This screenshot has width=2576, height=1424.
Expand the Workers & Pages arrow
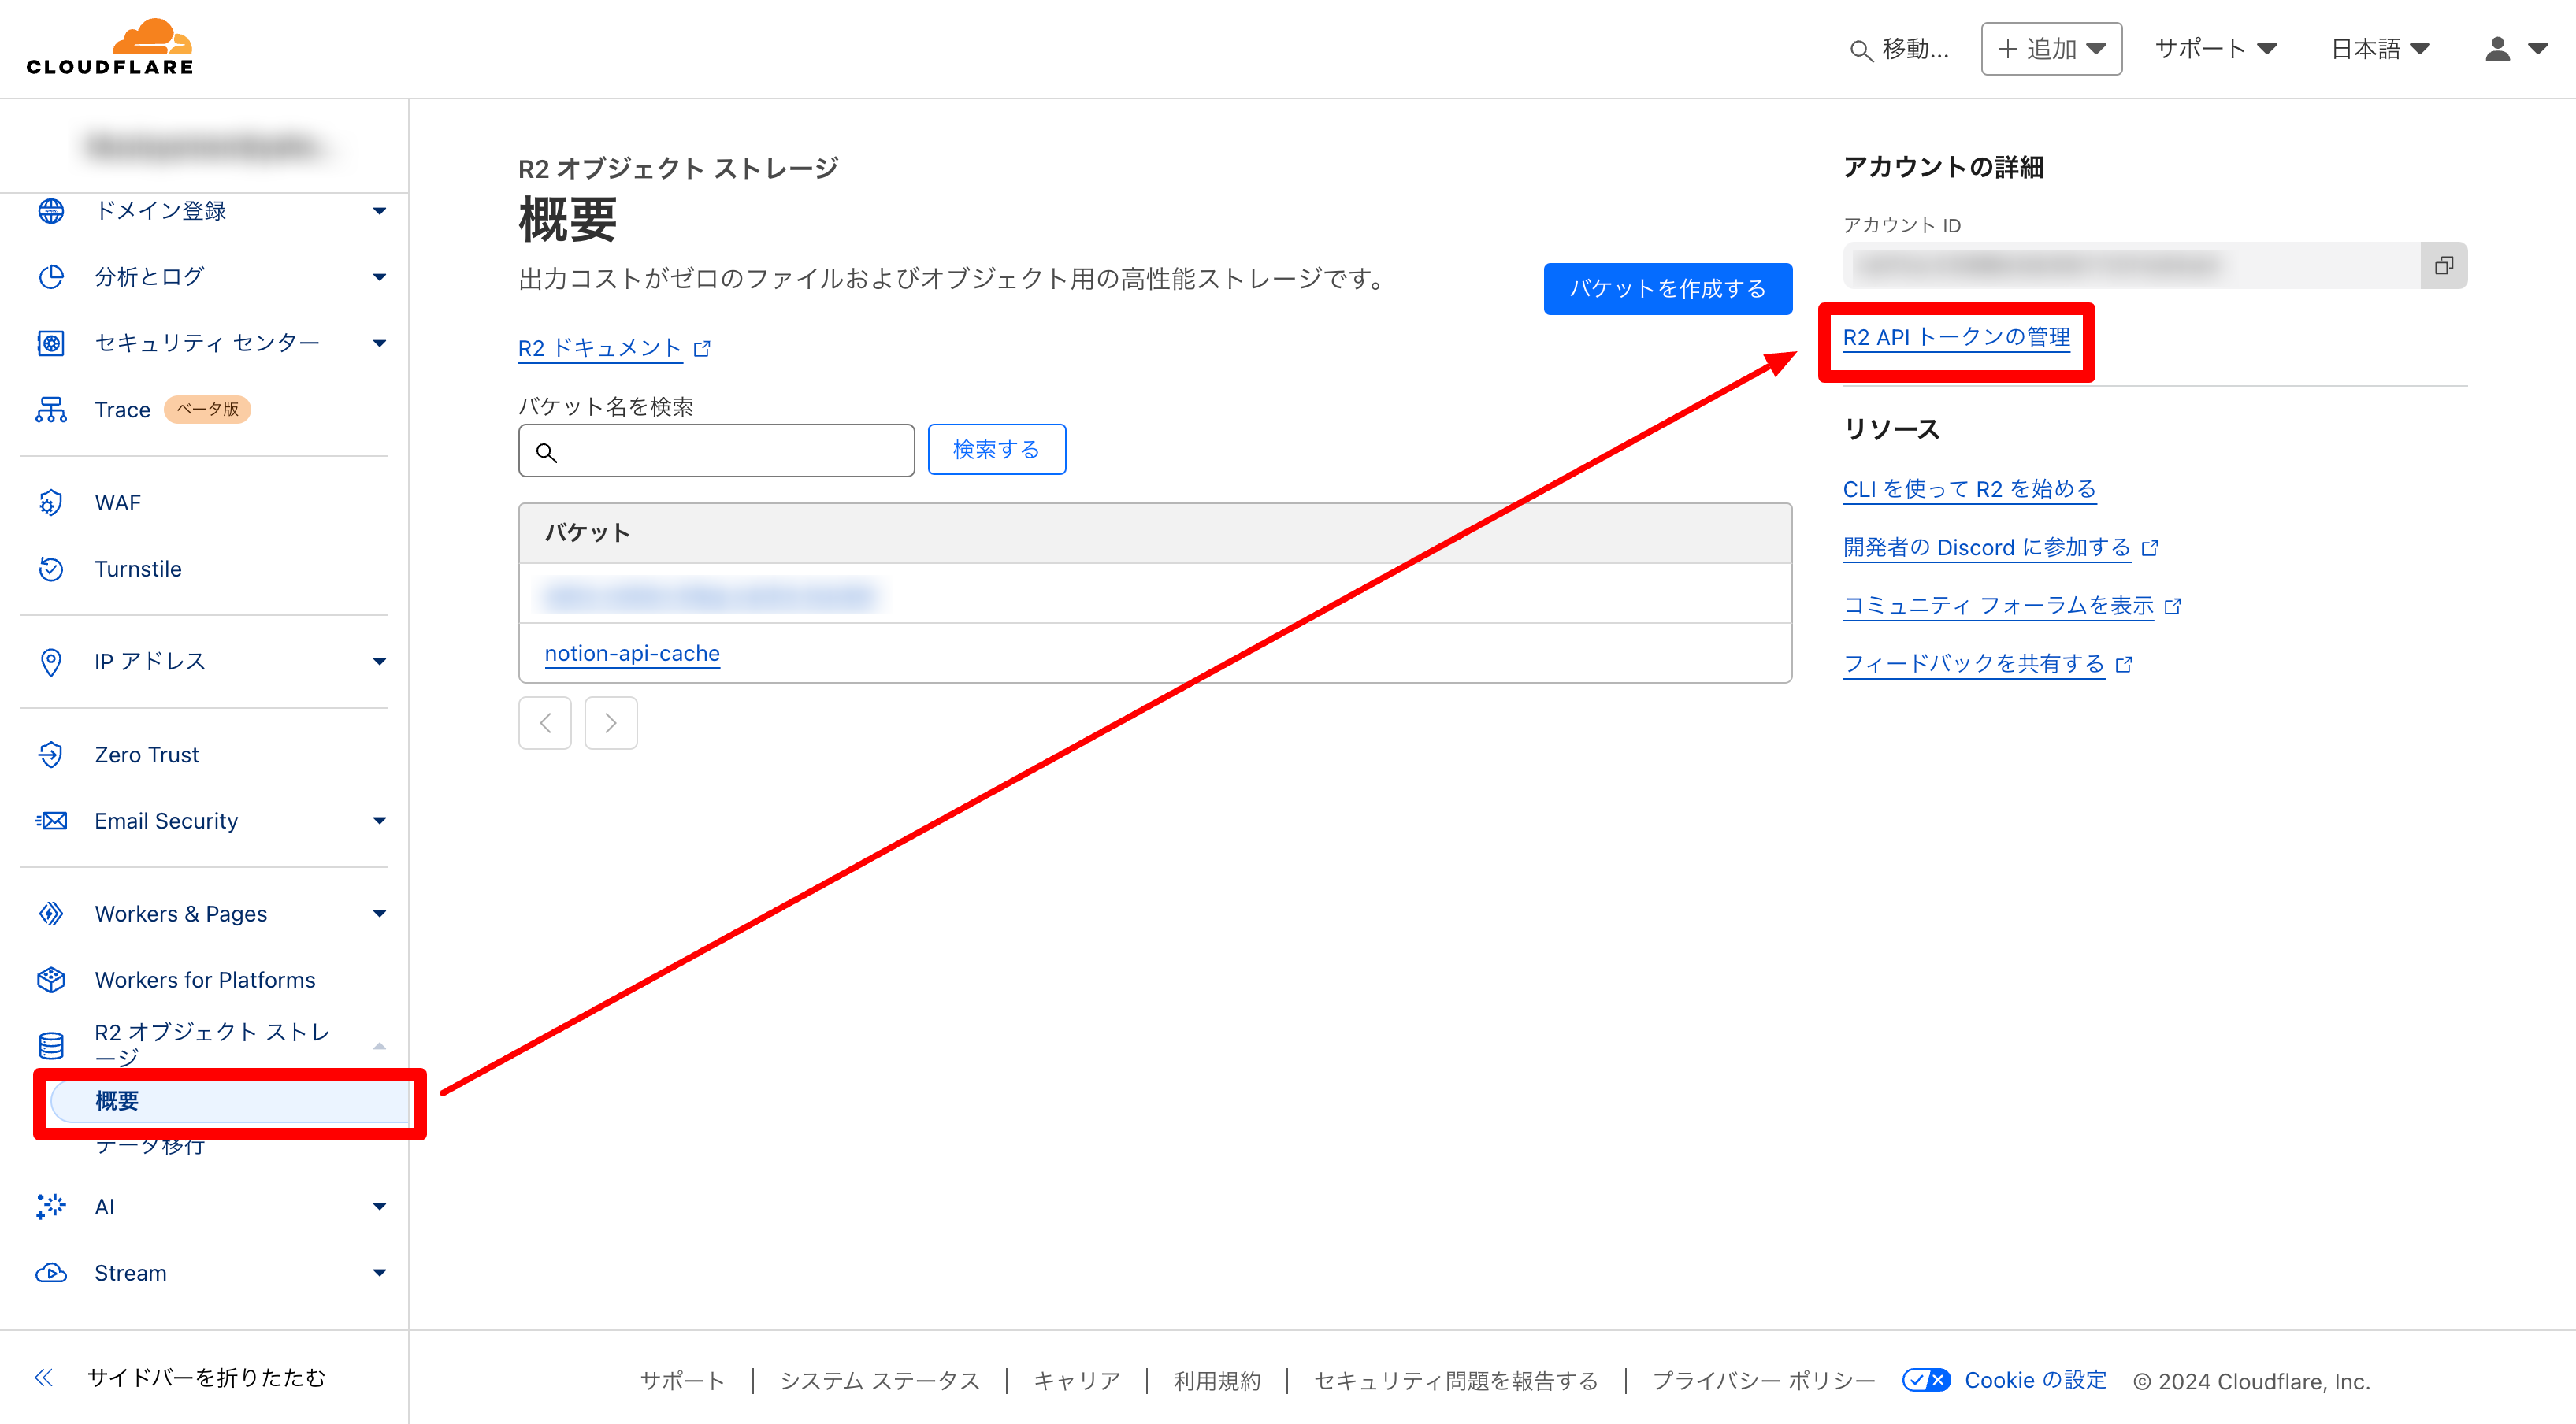379,914
